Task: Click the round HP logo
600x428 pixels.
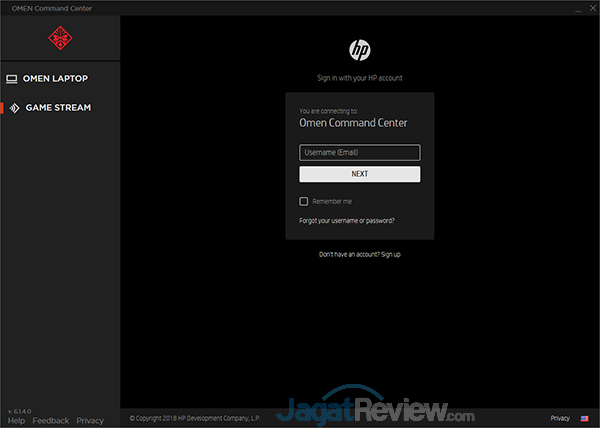Action: (359, 51)
